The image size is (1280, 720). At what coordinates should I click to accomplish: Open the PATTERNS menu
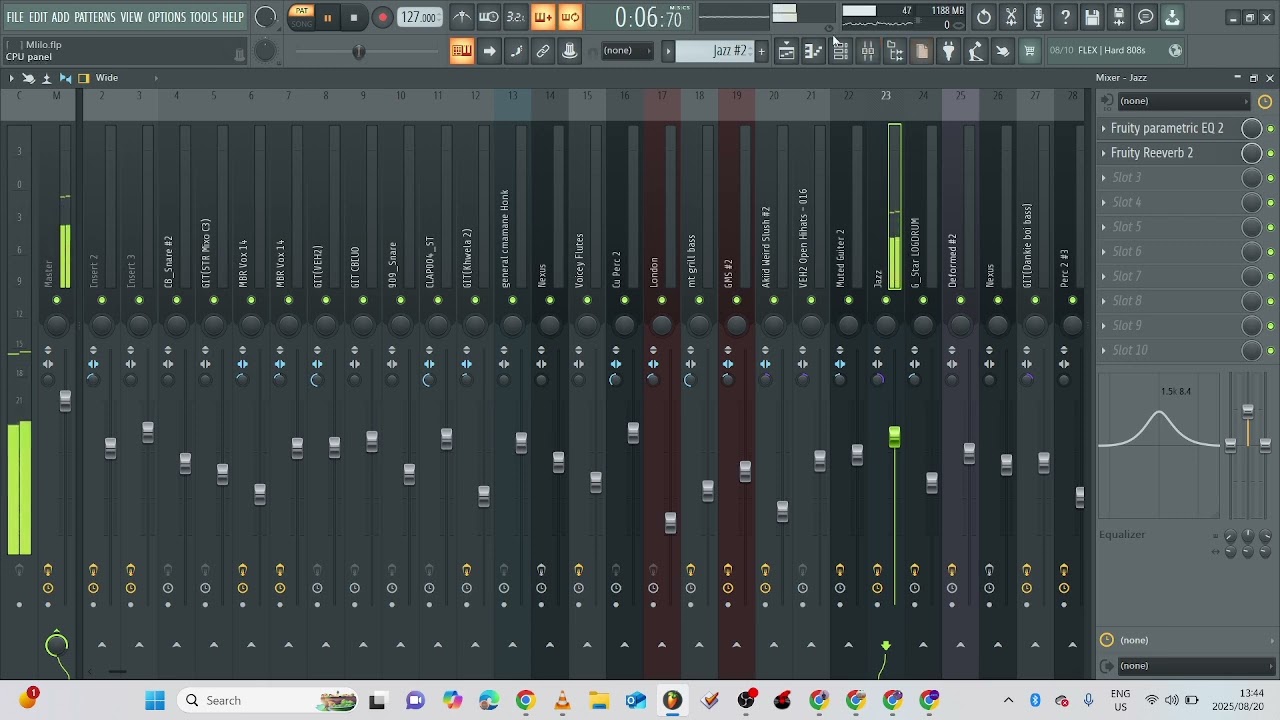tap(95, 17)
